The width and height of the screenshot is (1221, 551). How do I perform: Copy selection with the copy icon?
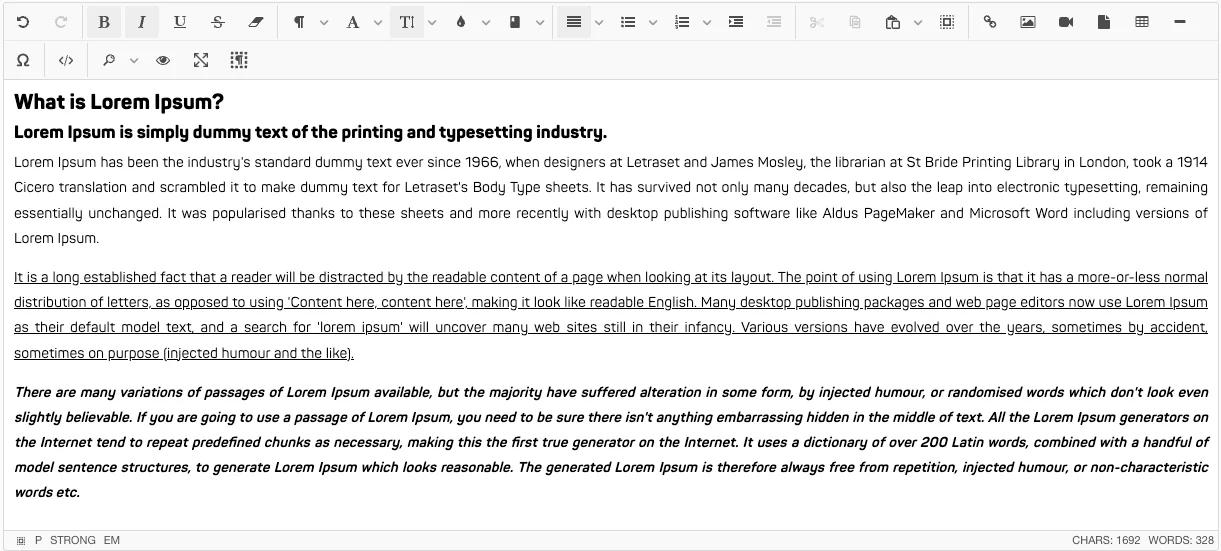(855, 22)
